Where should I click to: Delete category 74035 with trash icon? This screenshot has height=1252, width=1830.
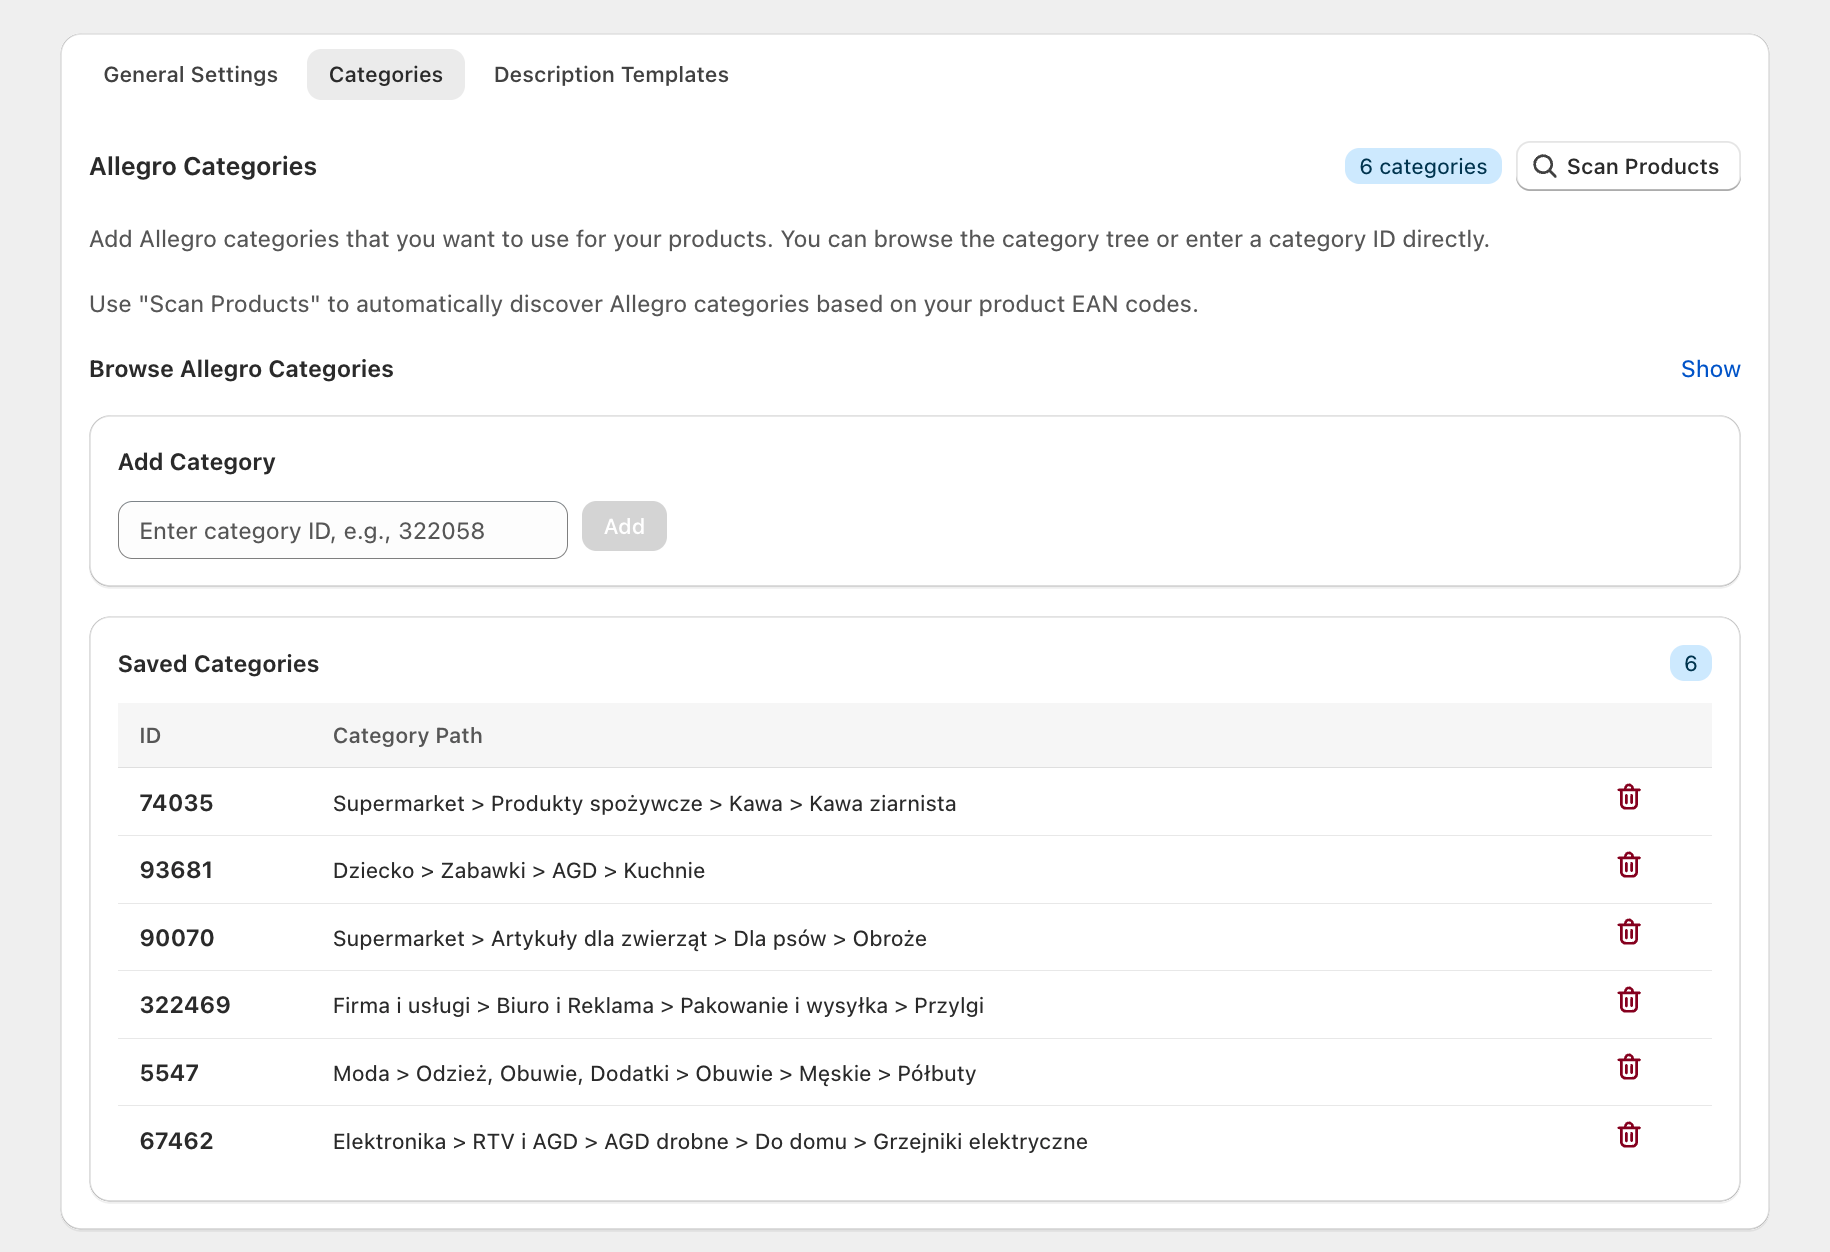point(1628,797)
